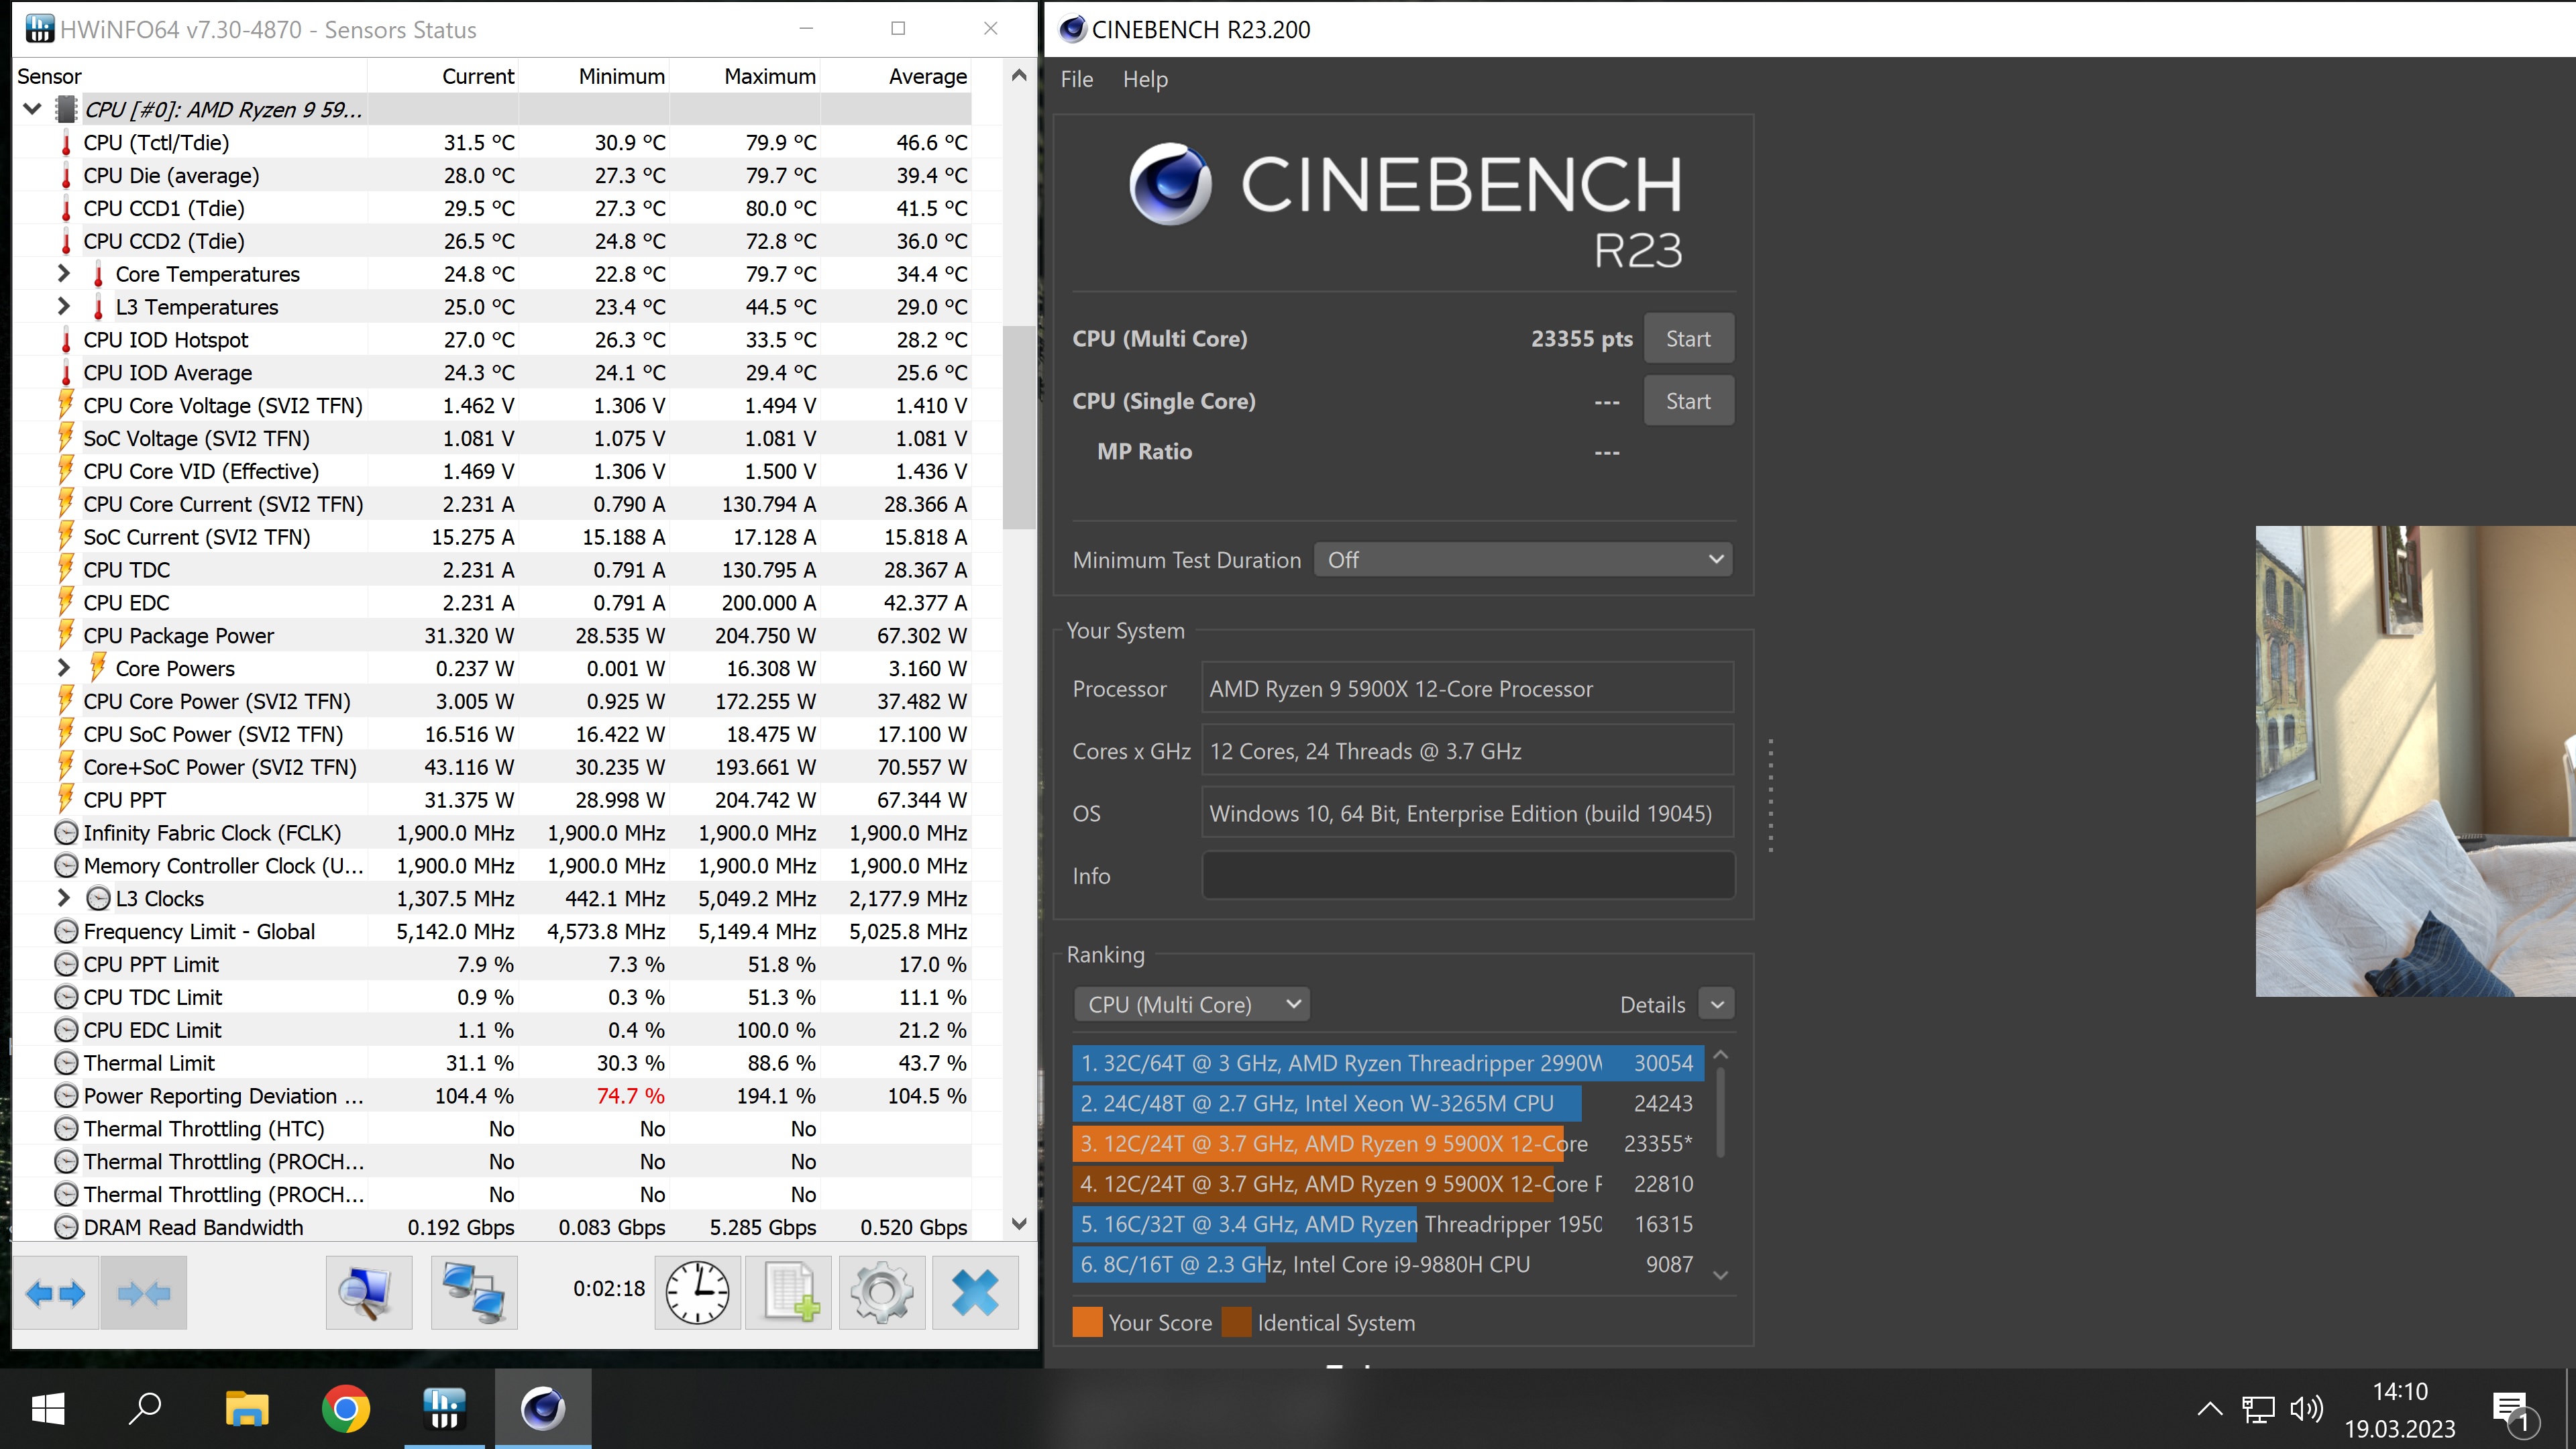The width and height of the screenshot is (2576, 1449).
Task: Click HWiNFO vertical scrollbar thumb
Action: (1019, 427)
